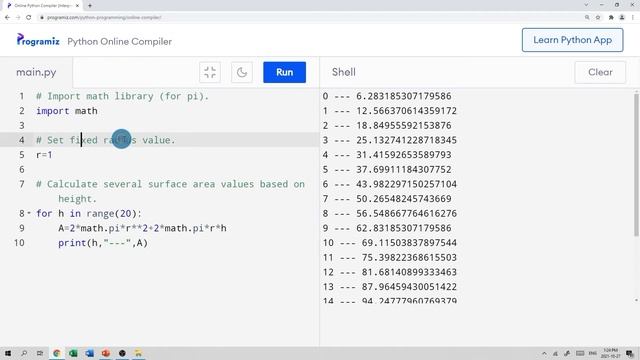
Task: Close the Online Python Compiler tab
Action: 77,6
